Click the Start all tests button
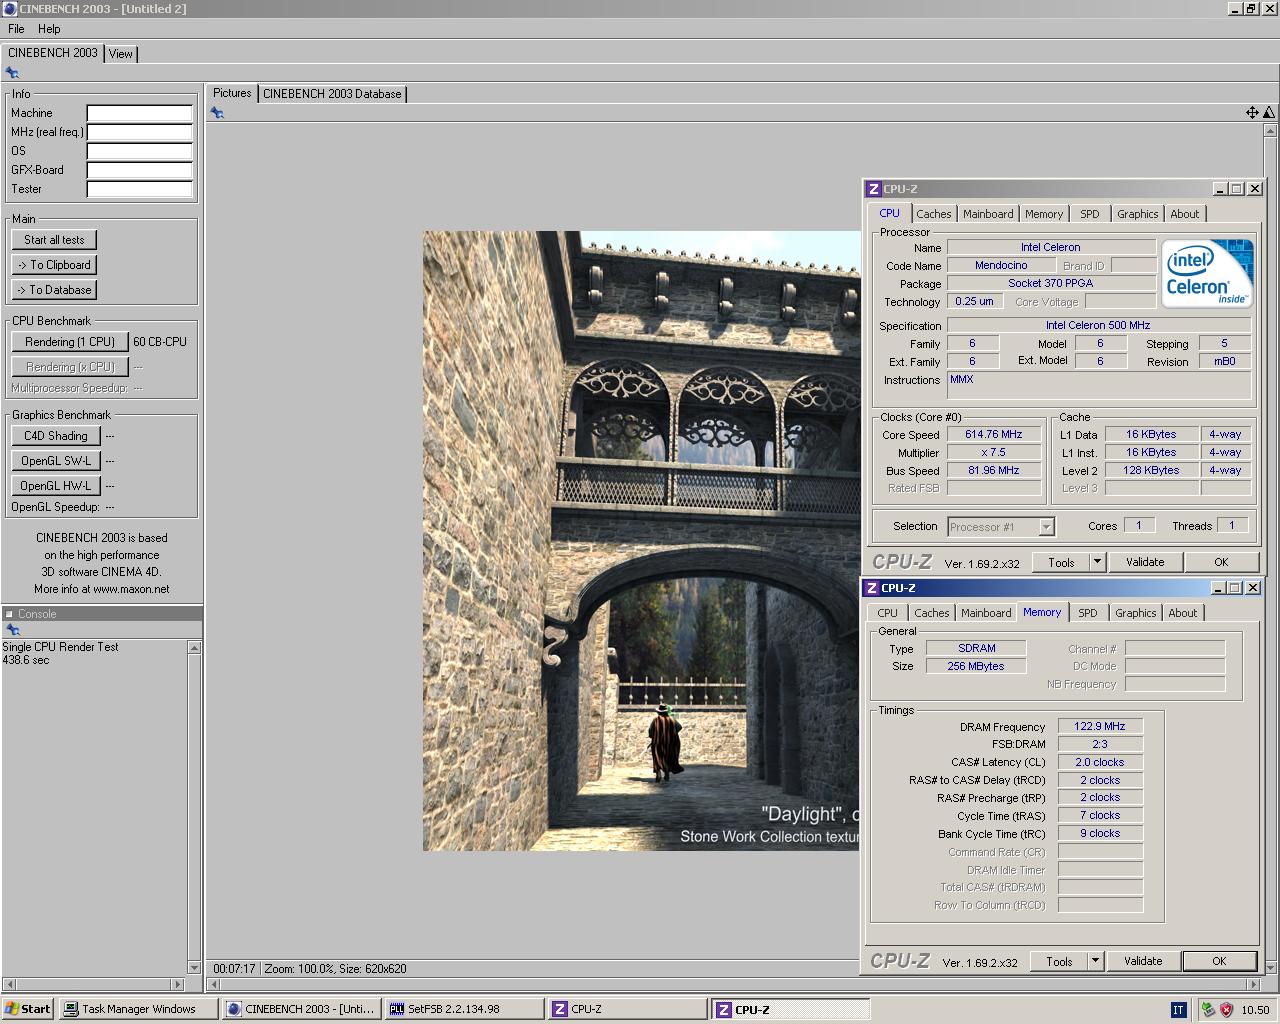 pyautogui.click(x=54, y=240)
